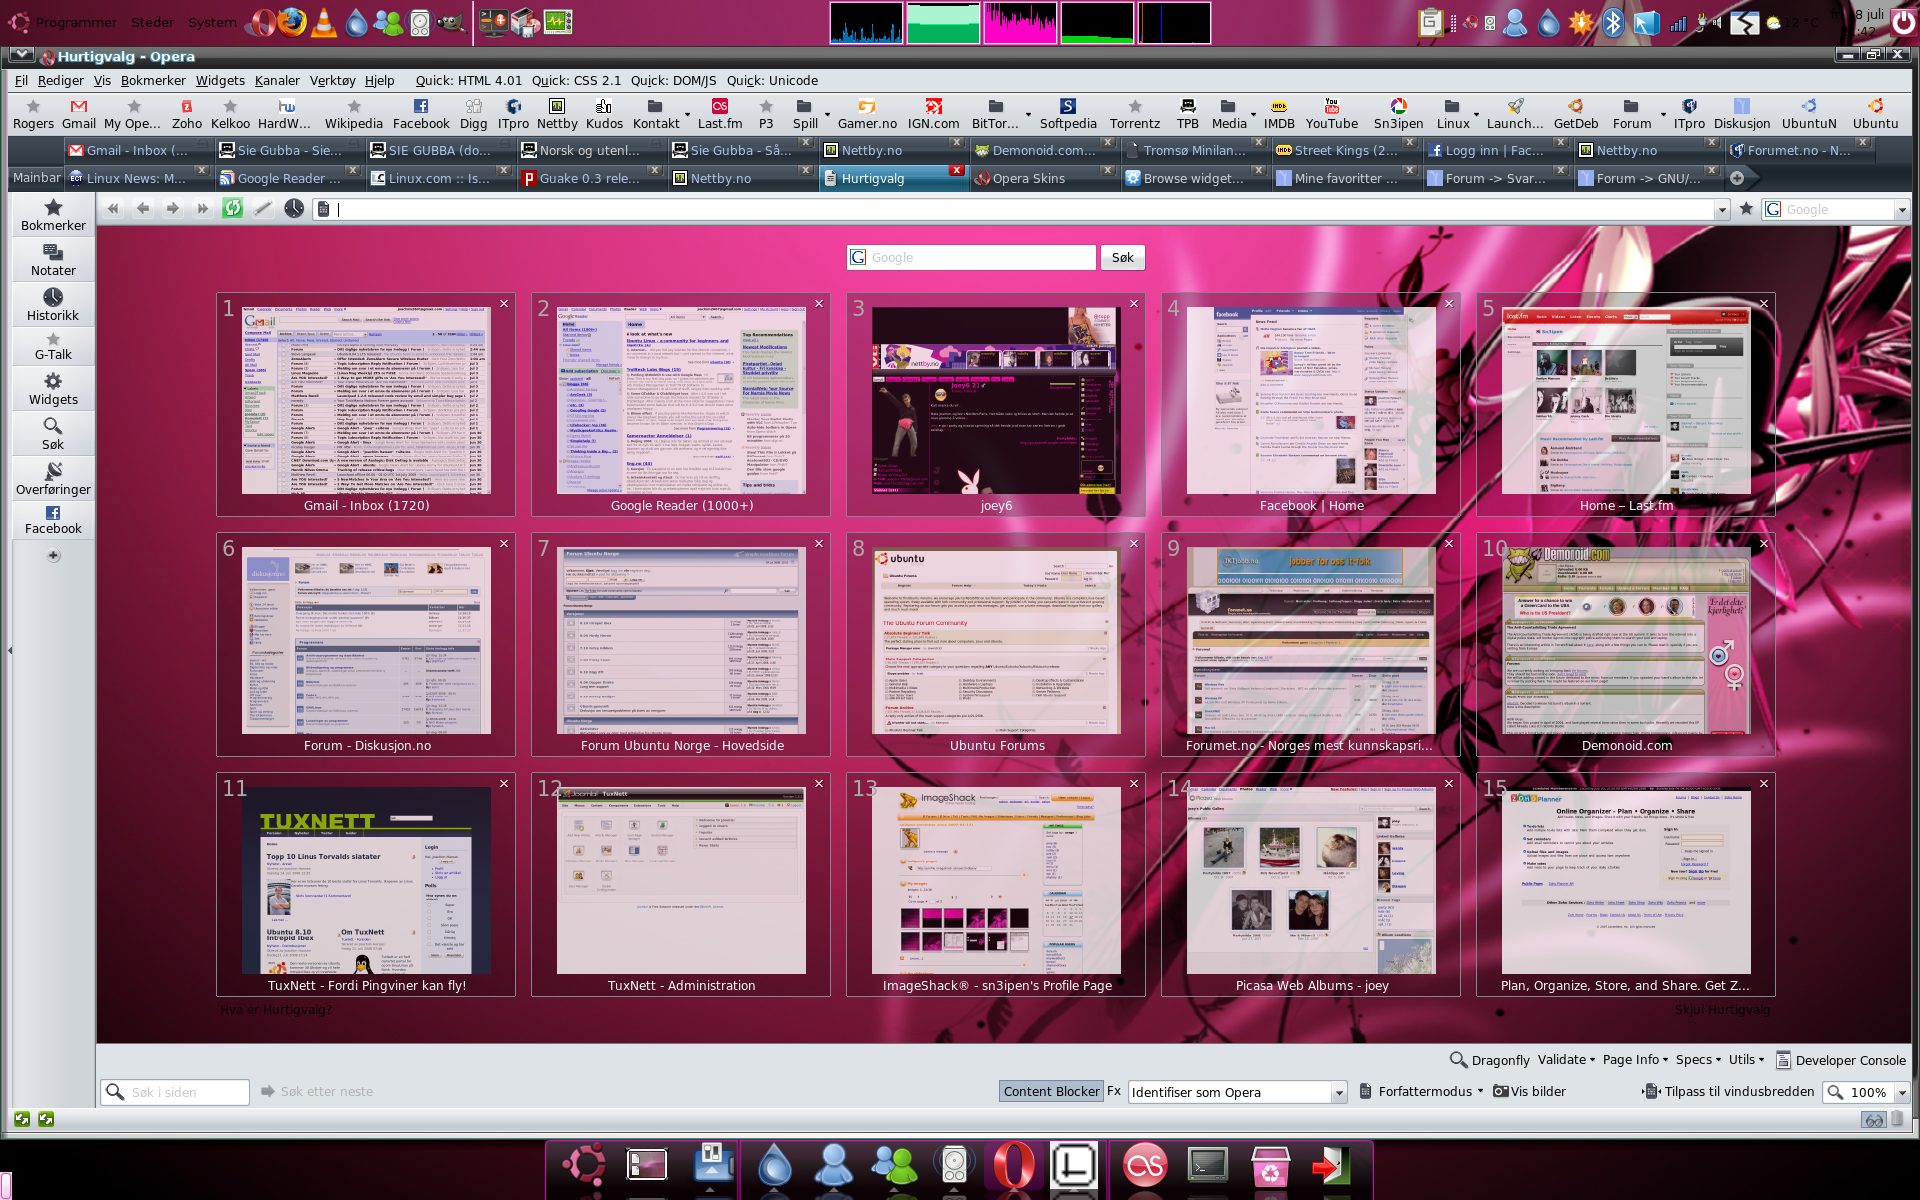Remove speed dial 5 Last.fm entry

(x=1764, y=303)
